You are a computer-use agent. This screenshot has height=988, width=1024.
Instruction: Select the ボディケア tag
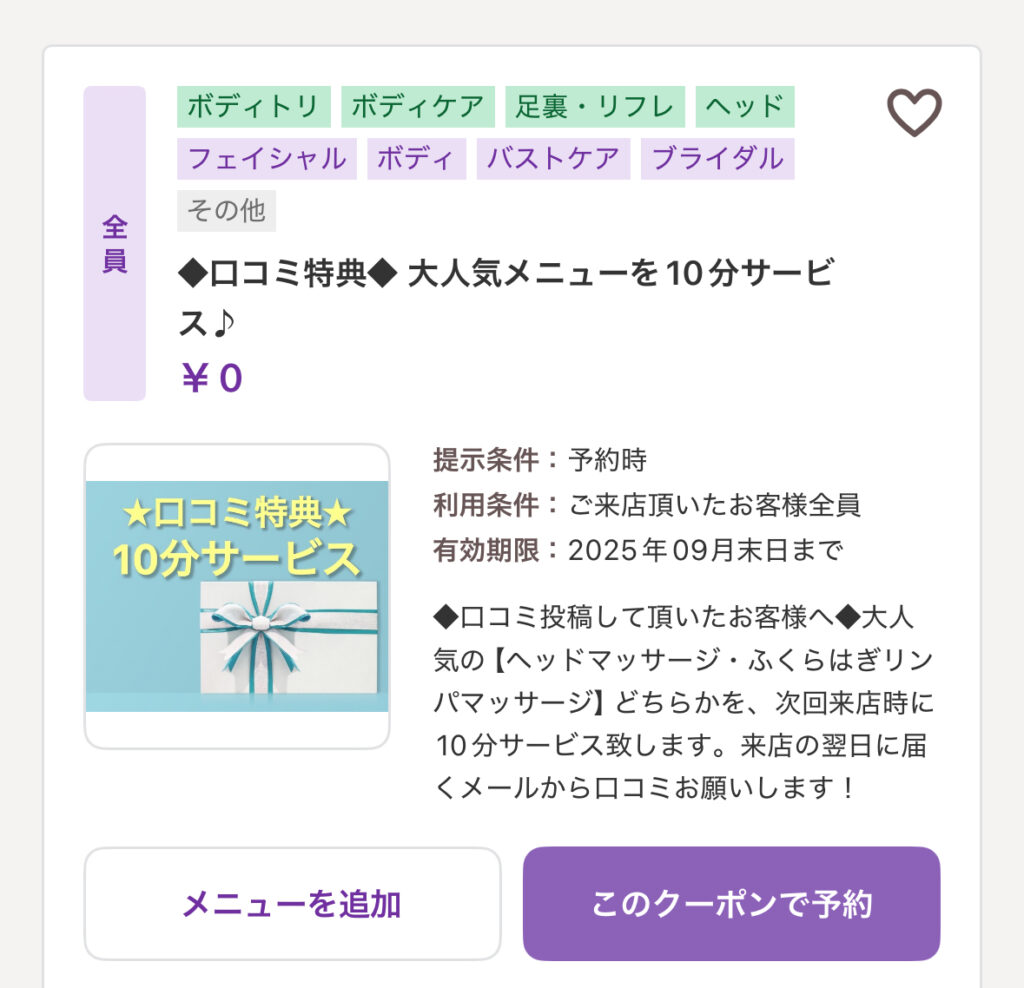[x=418, y=106]
